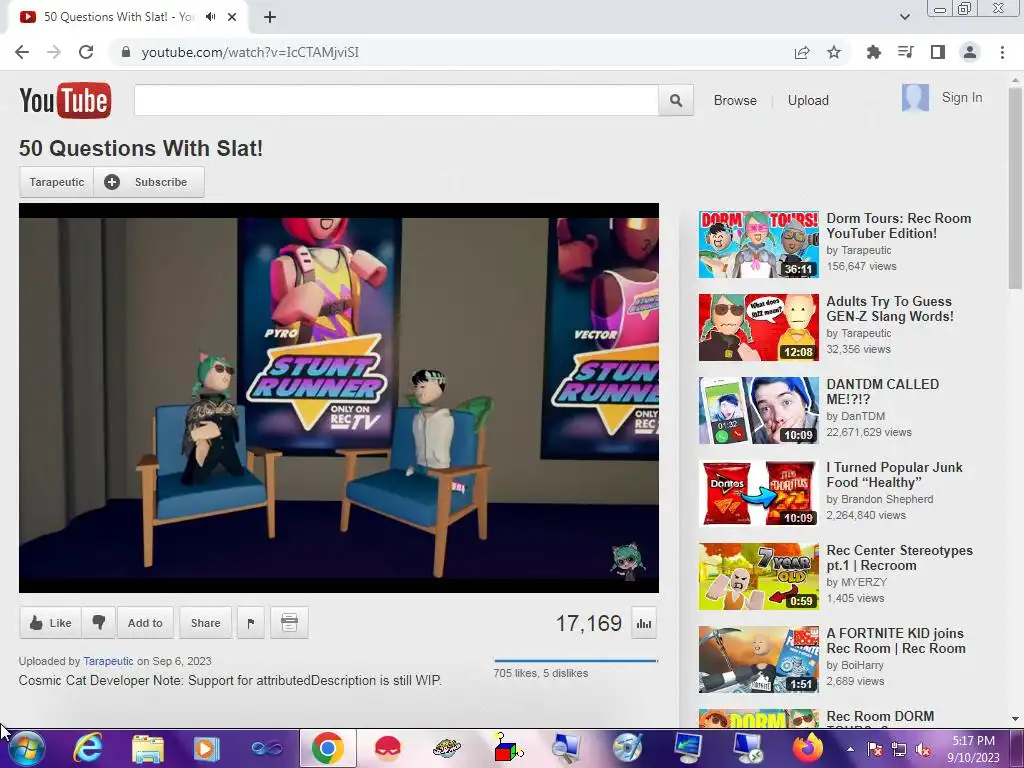Open Rec Center Stereotypes thumbnail
Viewport: 1024px width, 768px height.
click(758, 576)
